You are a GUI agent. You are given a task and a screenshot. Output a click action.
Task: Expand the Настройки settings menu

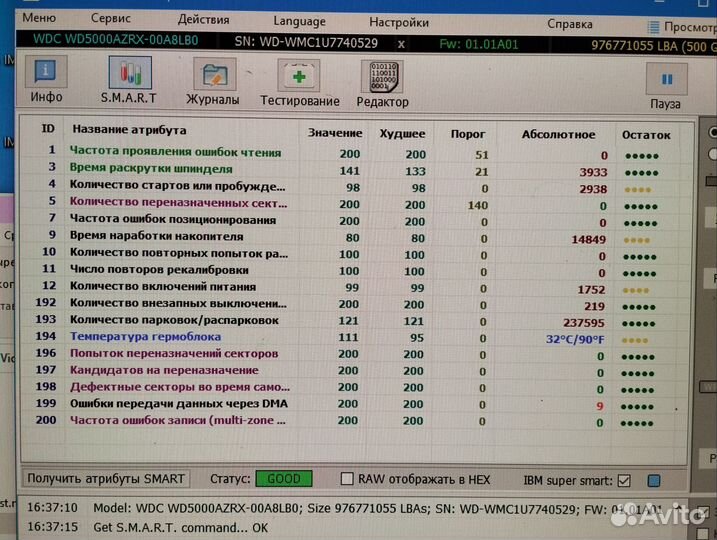(x=399, y=22)
